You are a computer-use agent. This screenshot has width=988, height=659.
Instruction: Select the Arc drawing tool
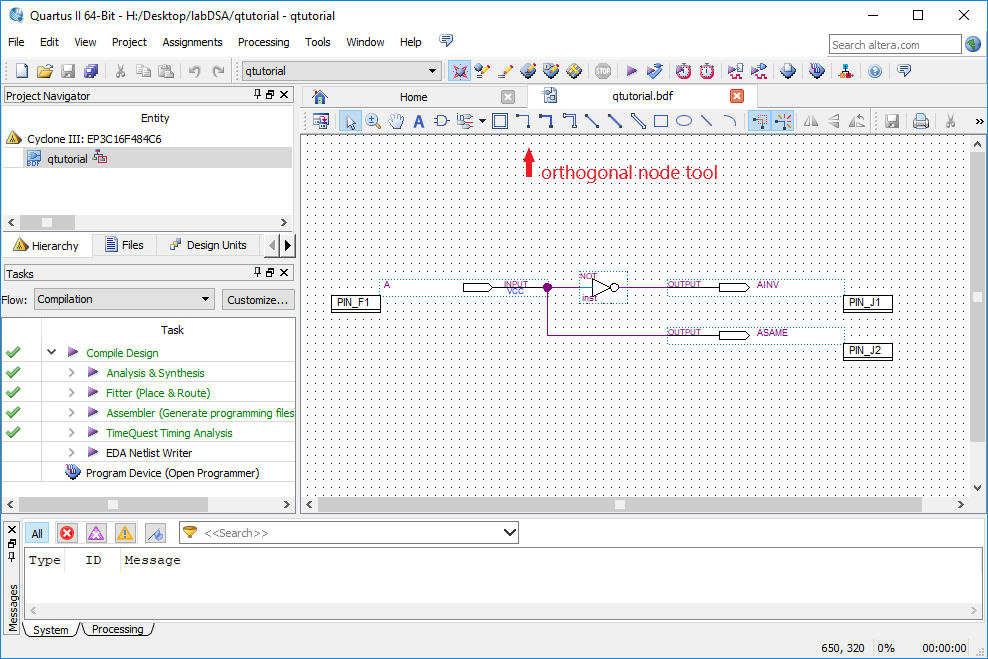click(730, 121)
